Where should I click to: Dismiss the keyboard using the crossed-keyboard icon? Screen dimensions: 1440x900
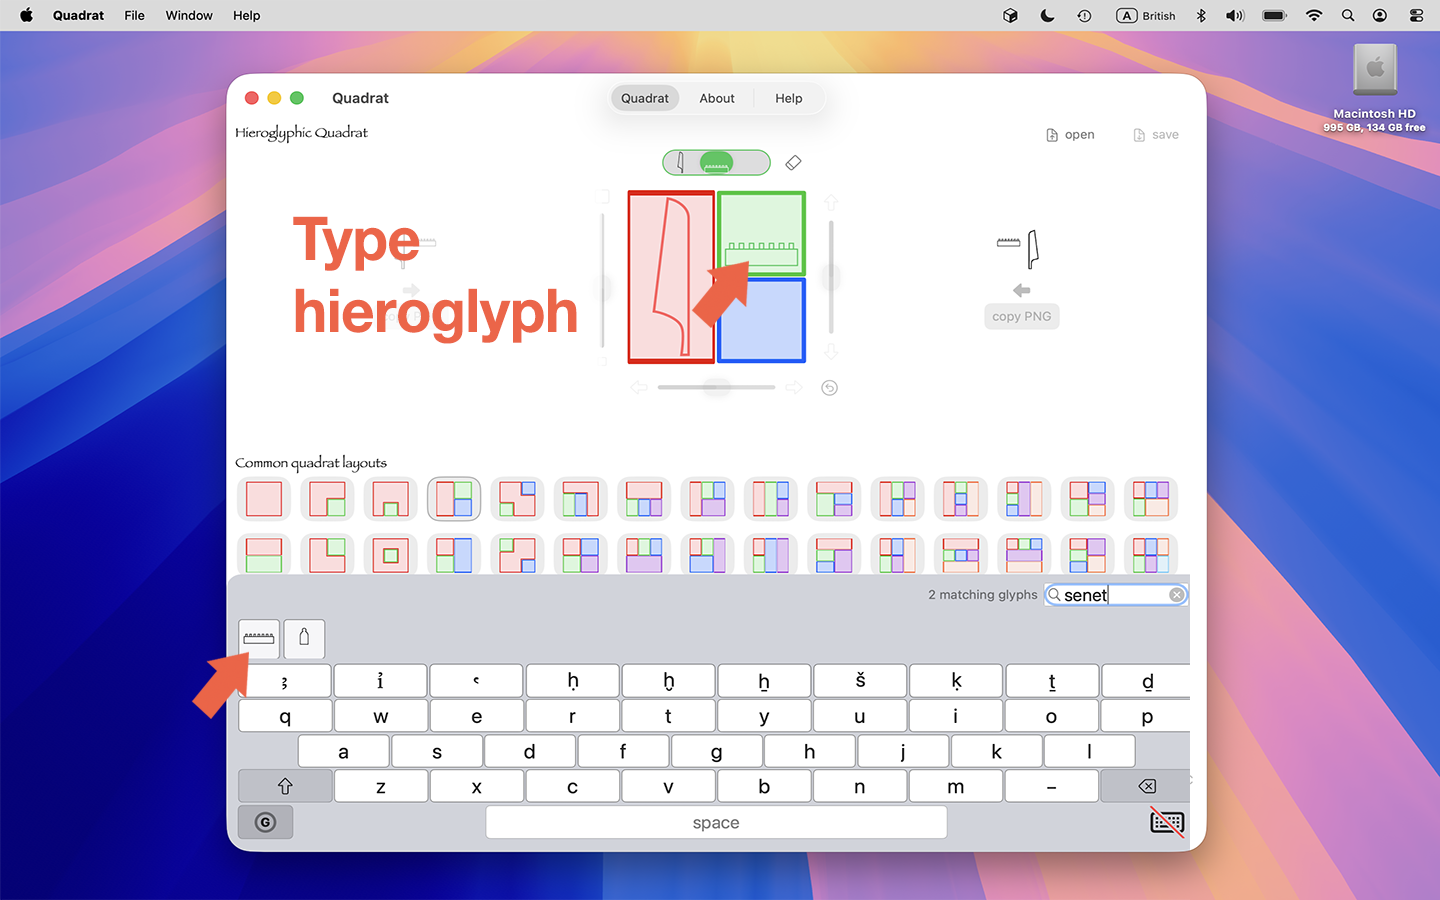click(1166, 821)
